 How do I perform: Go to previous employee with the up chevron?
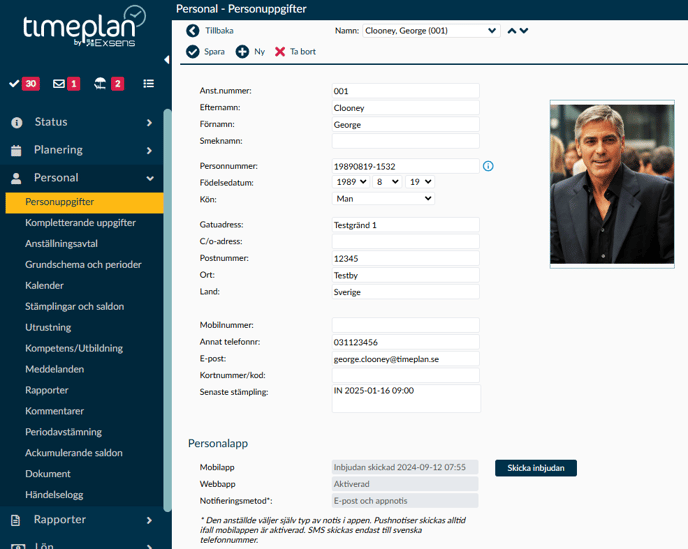[512, 31]
